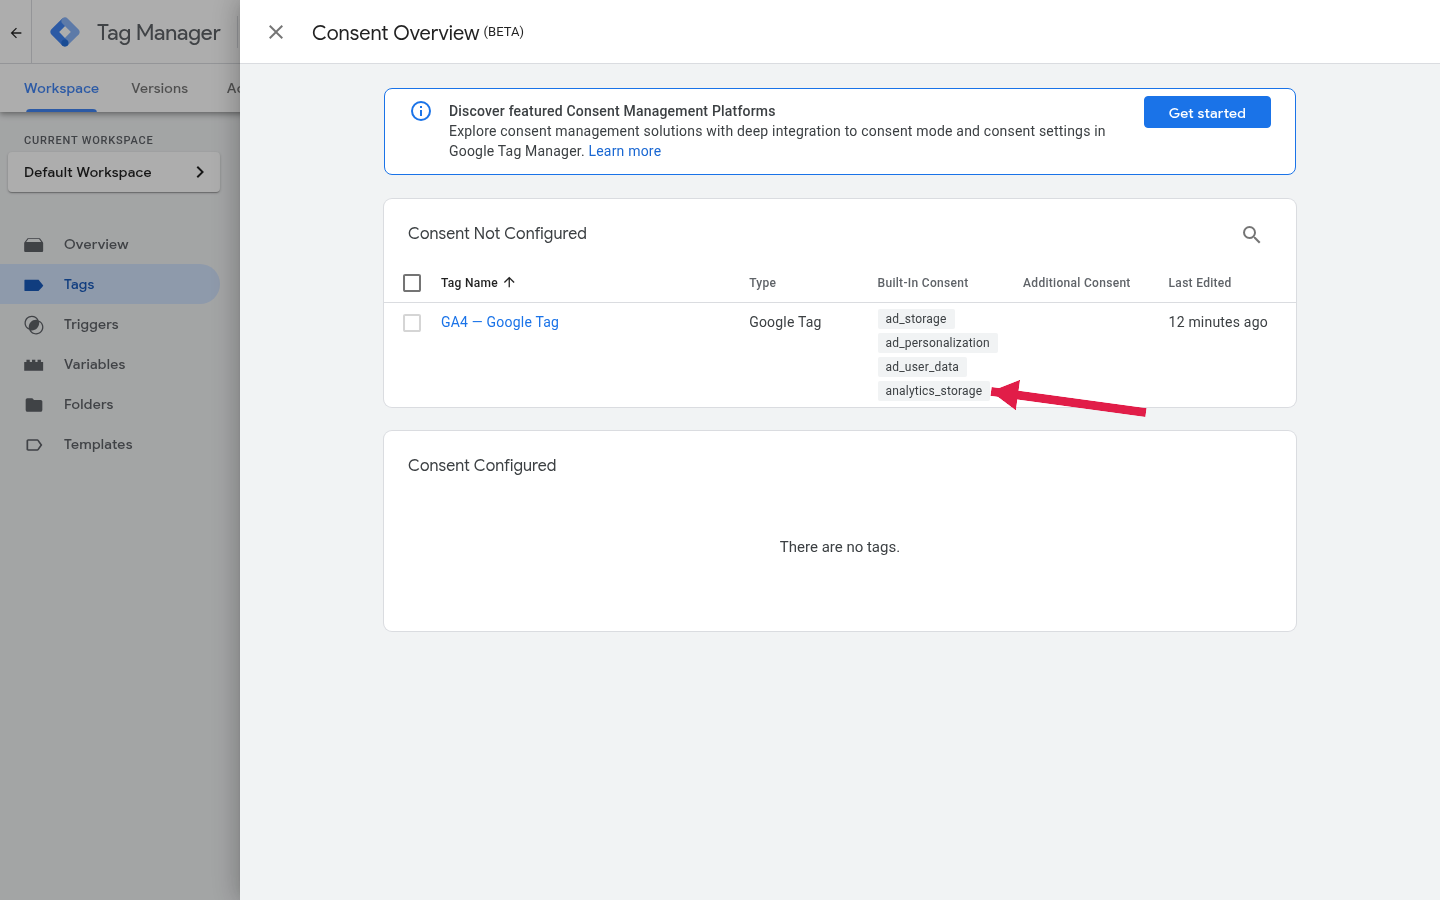Click the back arrow in Tag Manager
This screenshot has height=900, width=1440.
pos(16,32)
